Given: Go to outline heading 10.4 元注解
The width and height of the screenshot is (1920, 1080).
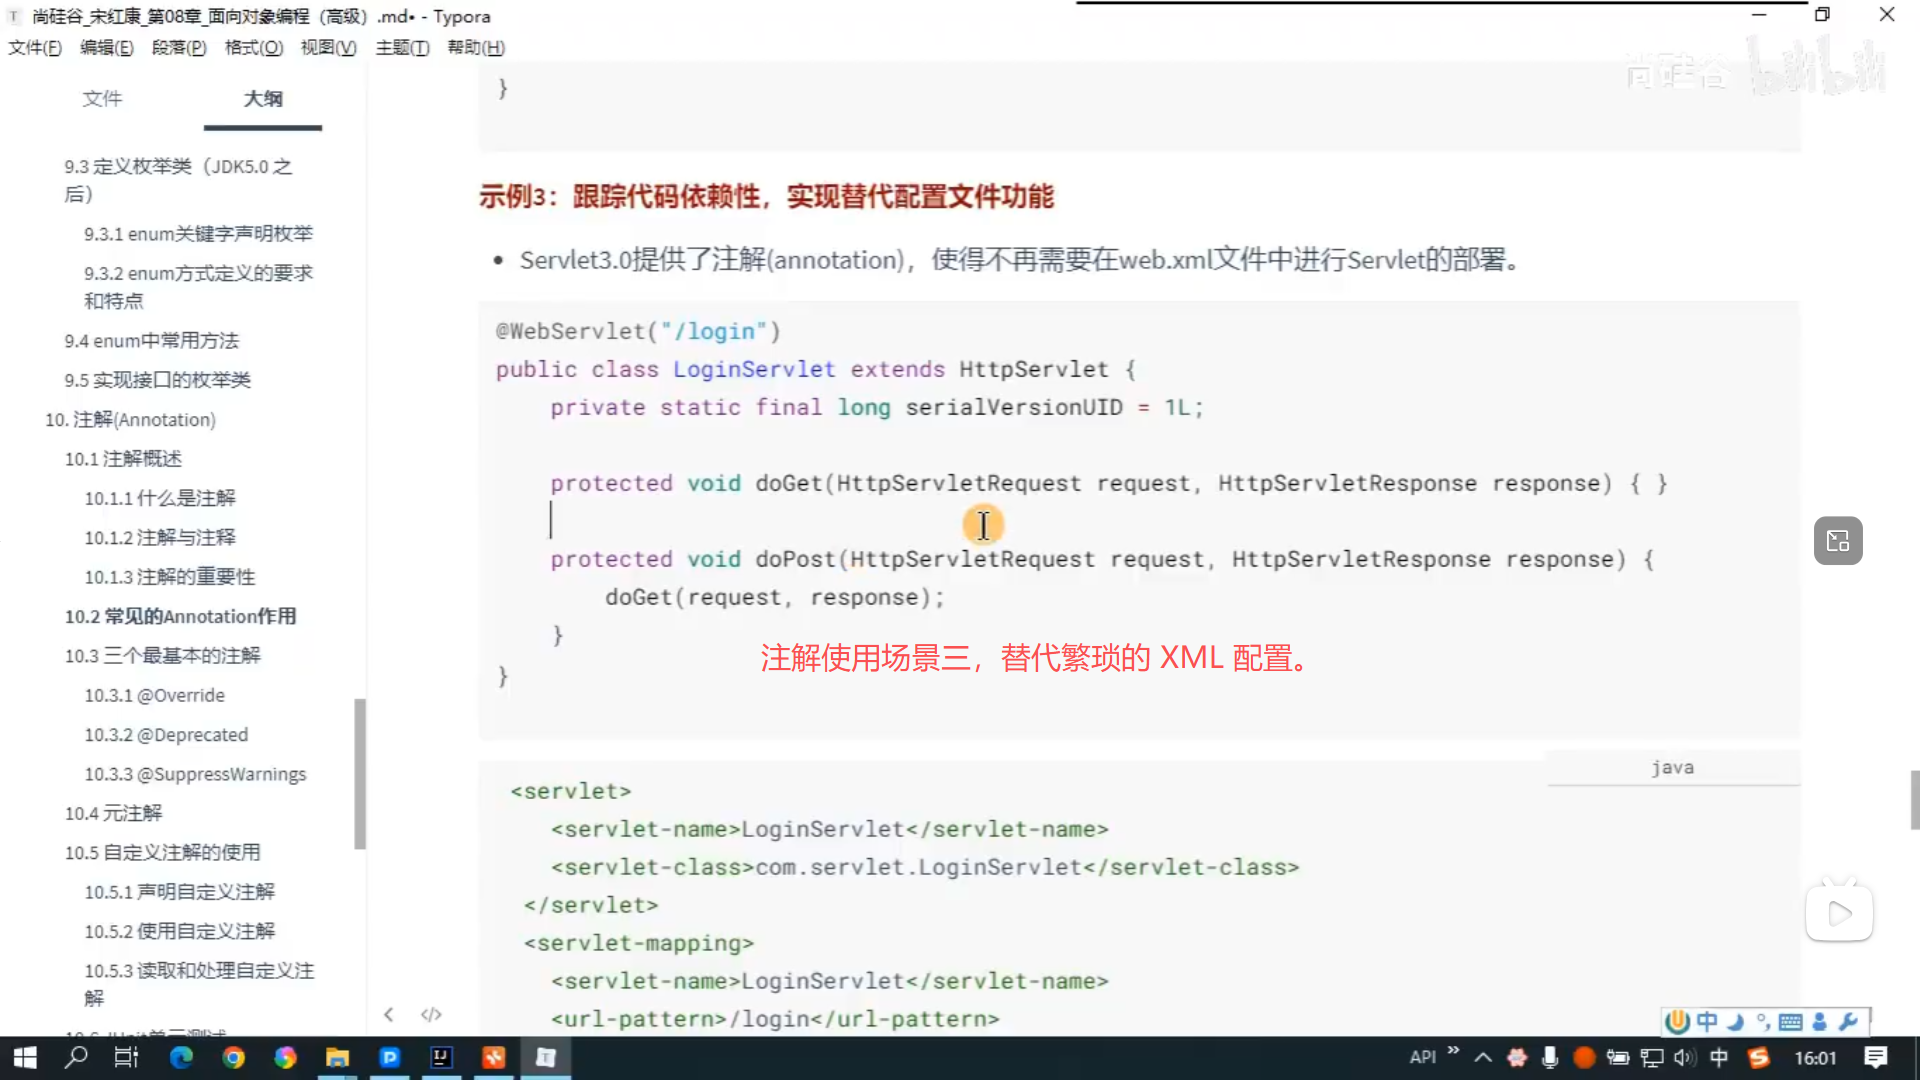Looking at the screenshot, I should pyautogui.click(x=113, y=813).
